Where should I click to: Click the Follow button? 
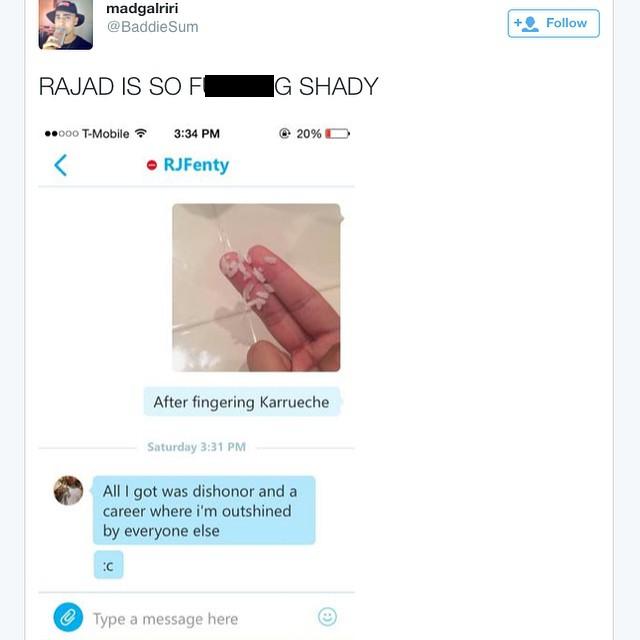(553, 23)
